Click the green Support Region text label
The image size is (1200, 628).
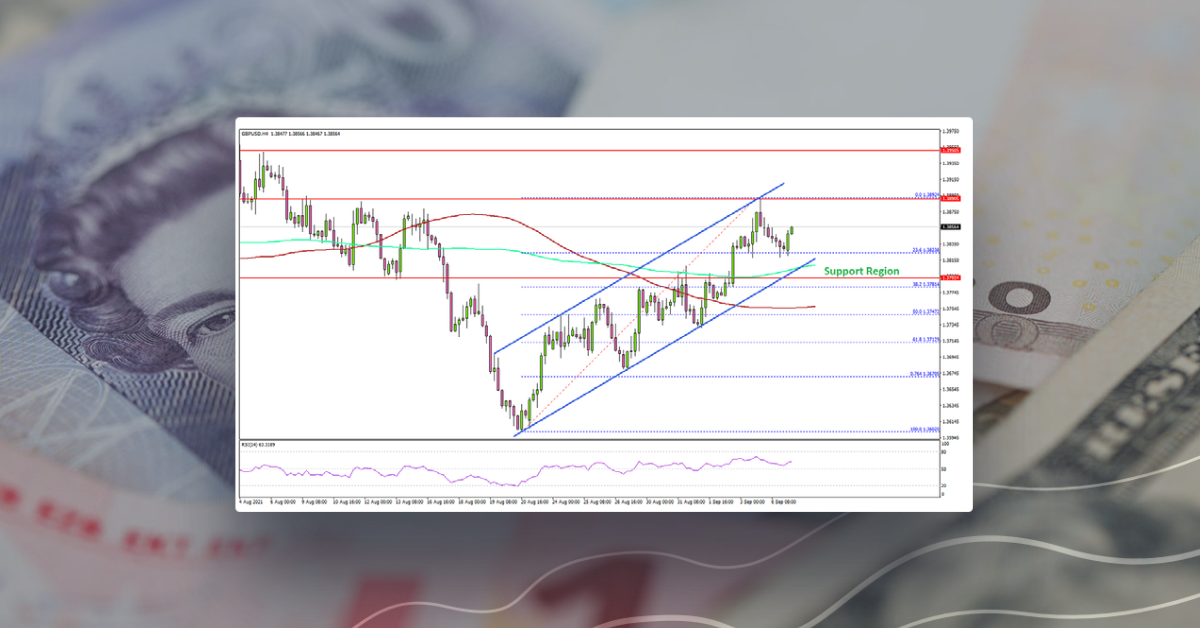tap(860, 270)
